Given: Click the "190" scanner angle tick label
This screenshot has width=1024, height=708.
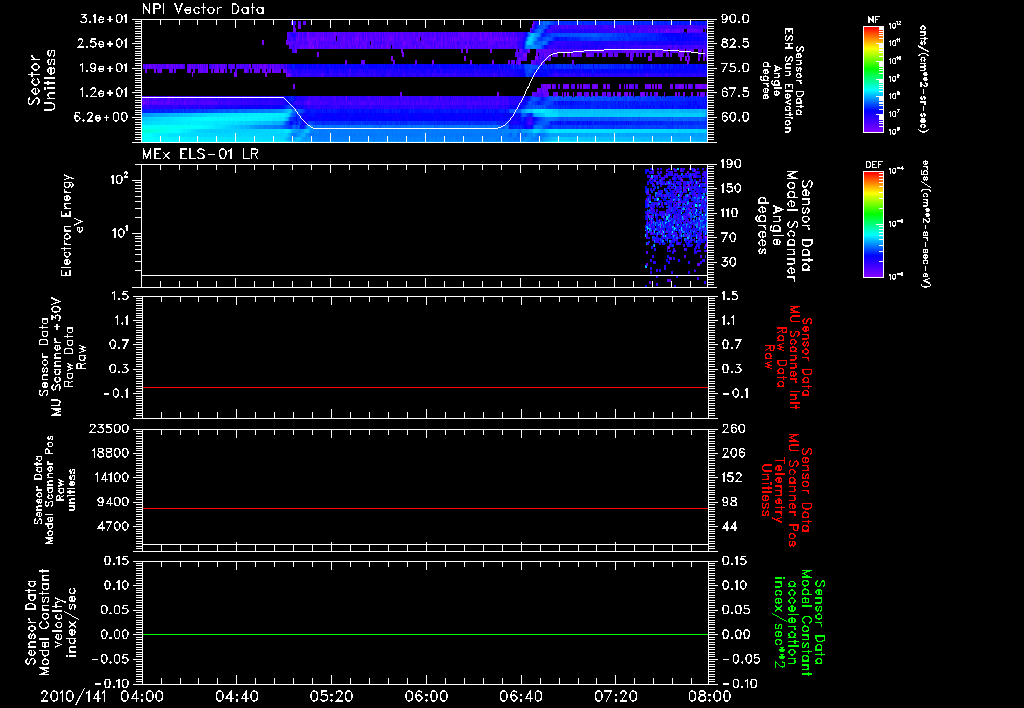Looking at the screenshot, I should tap(731, 164).
